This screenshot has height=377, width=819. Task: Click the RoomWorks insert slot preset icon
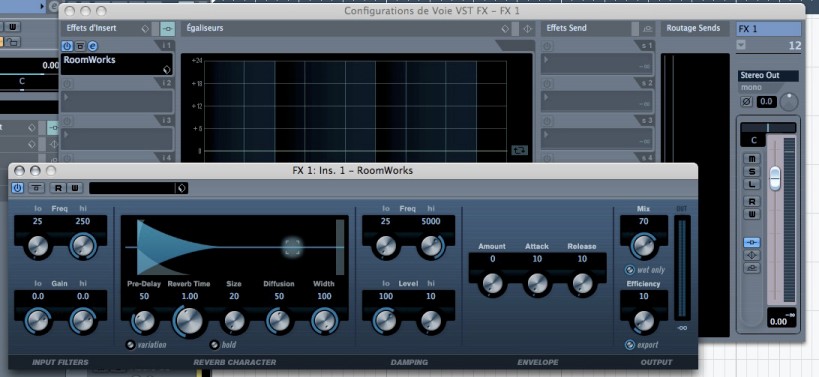167,69
